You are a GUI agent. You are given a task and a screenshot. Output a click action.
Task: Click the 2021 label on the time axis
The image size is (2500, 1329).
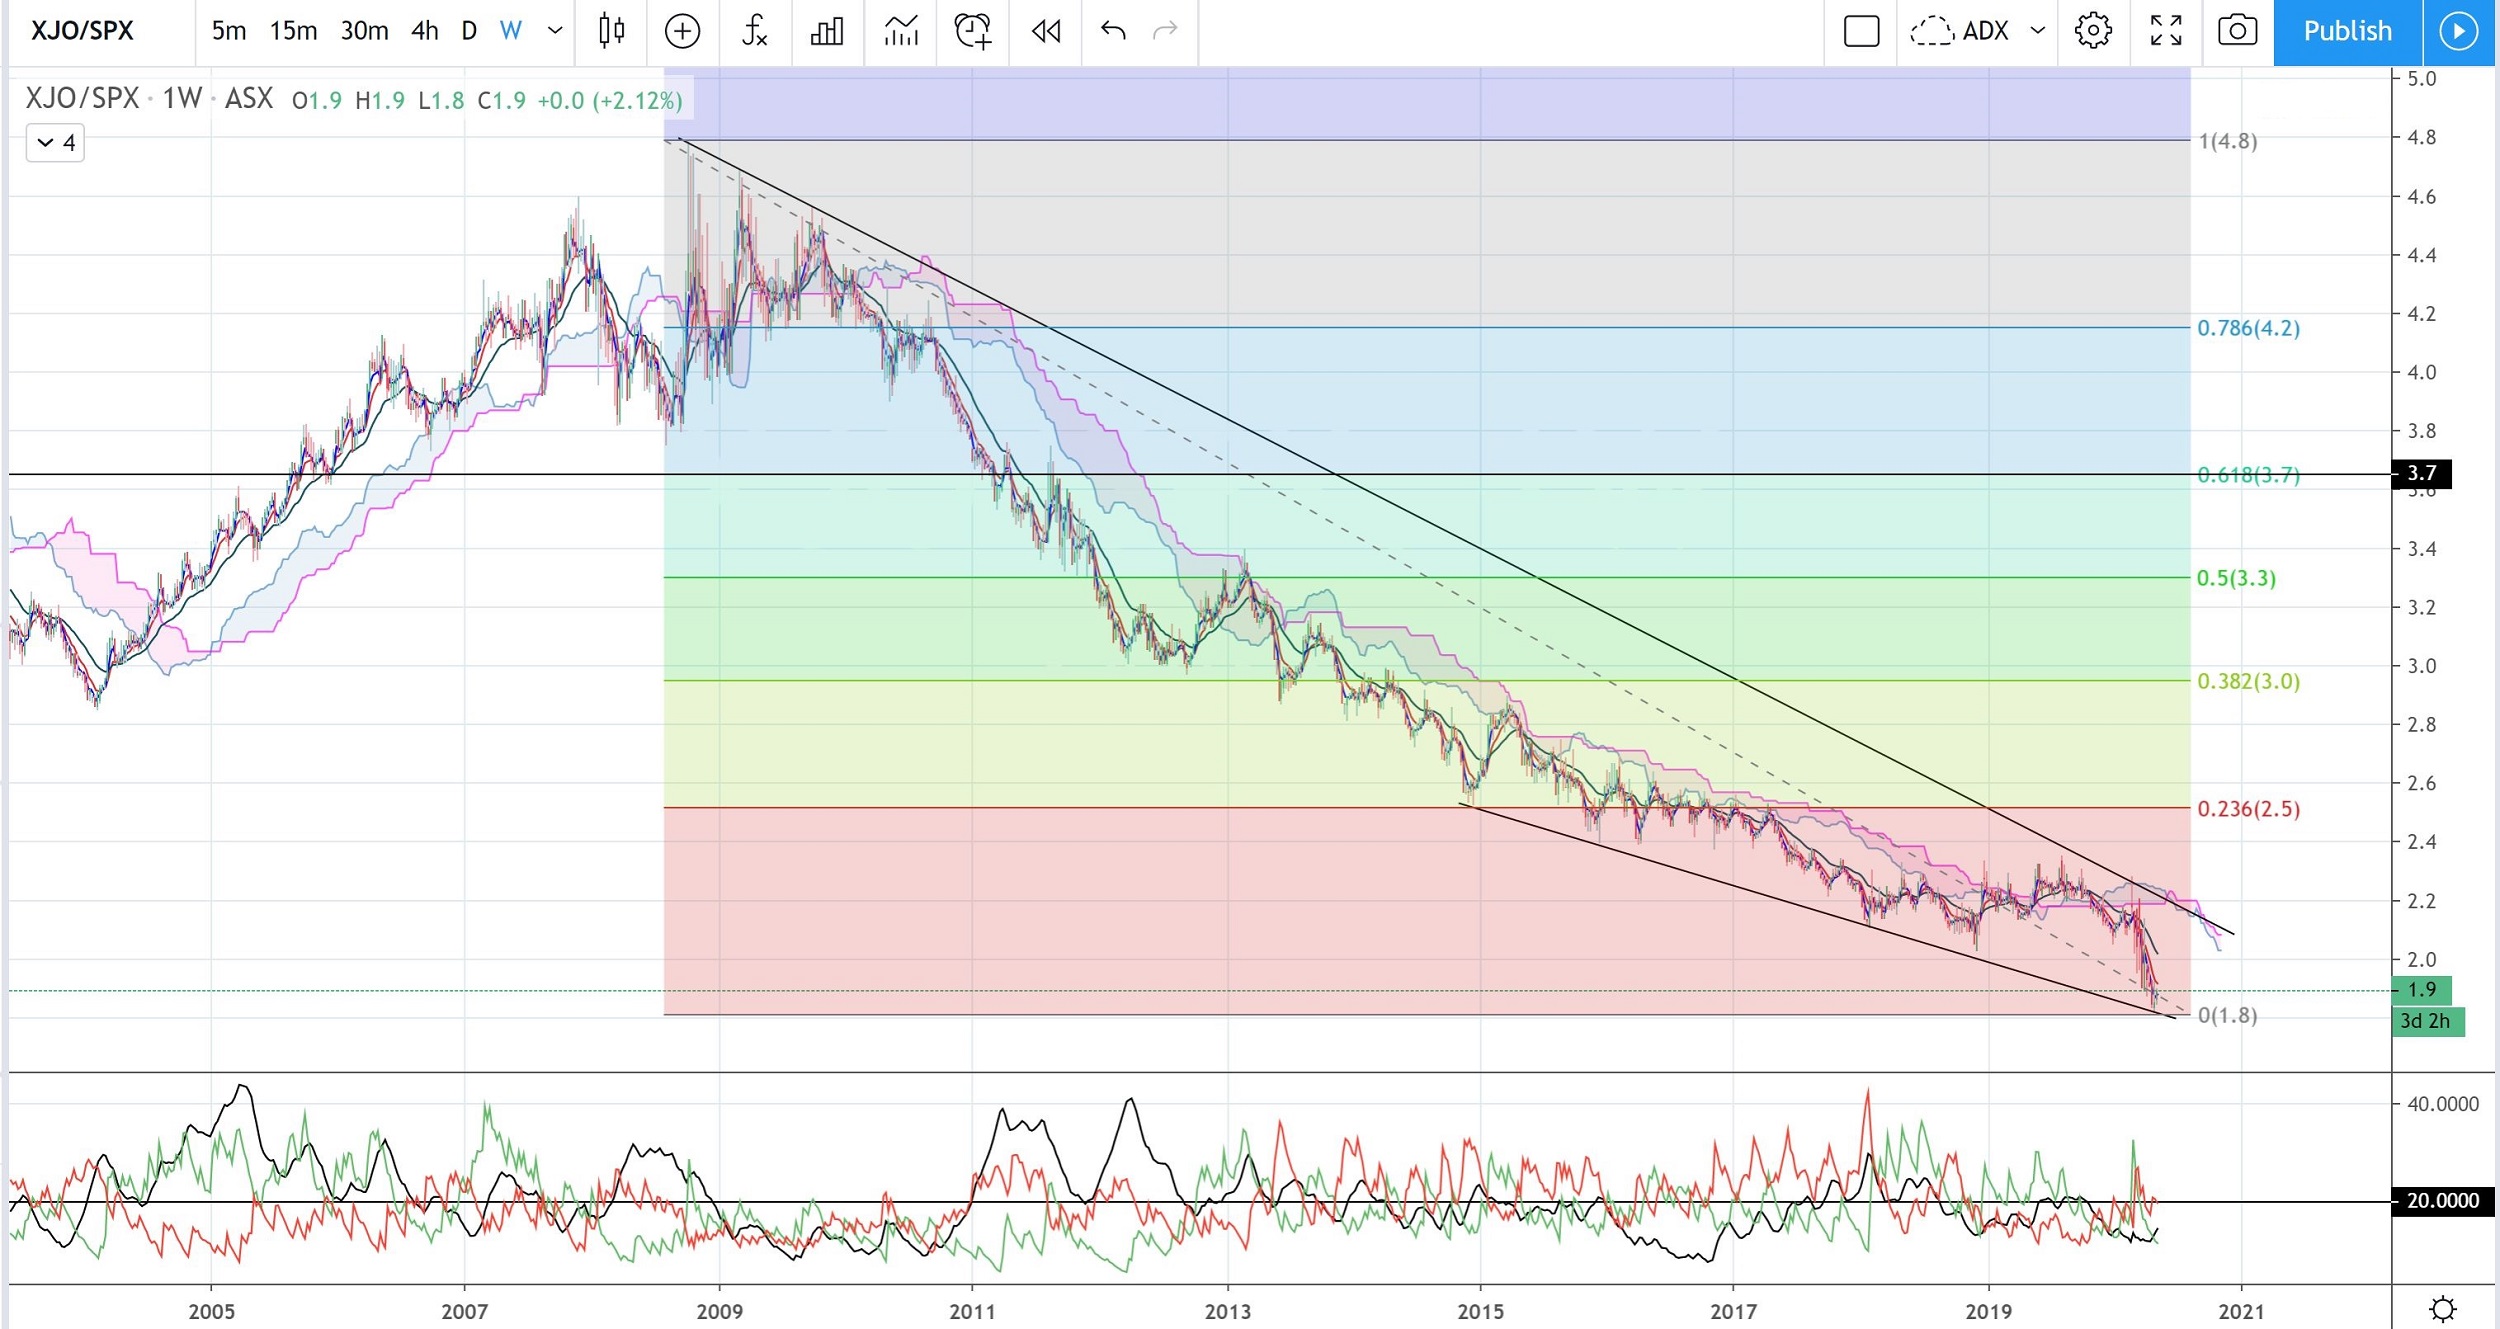tap(2241, 1311)
